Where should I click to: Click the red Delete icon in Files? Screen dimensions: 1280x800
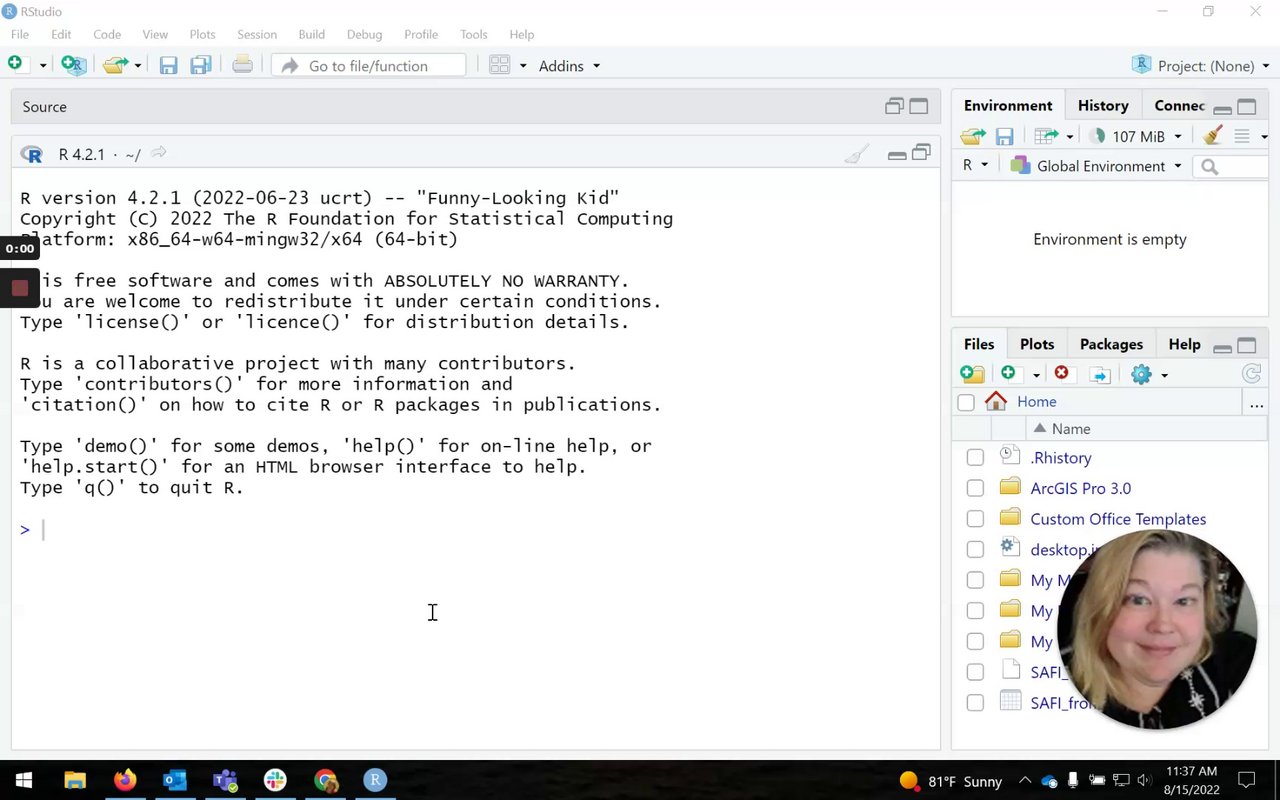coord(1062,373)
